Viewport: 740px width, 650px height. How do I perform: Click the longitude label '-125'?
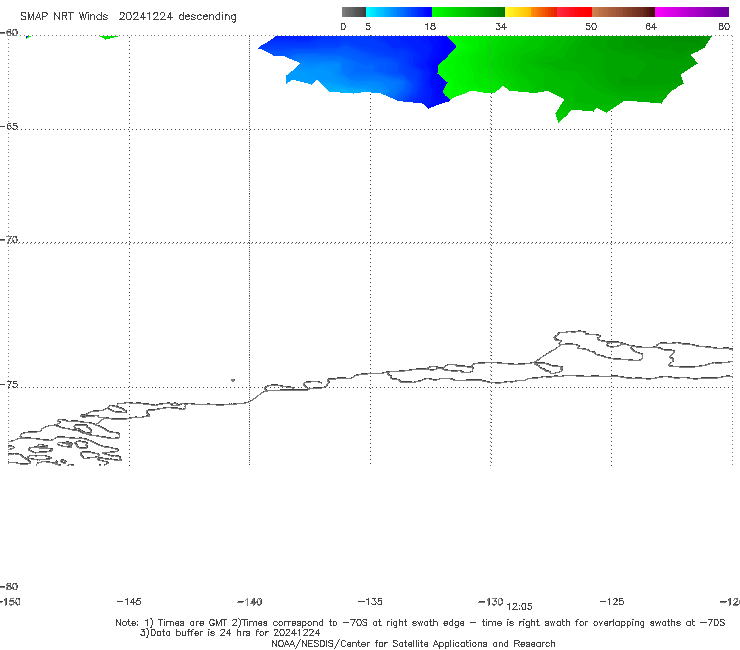click(x=612, y=602)
